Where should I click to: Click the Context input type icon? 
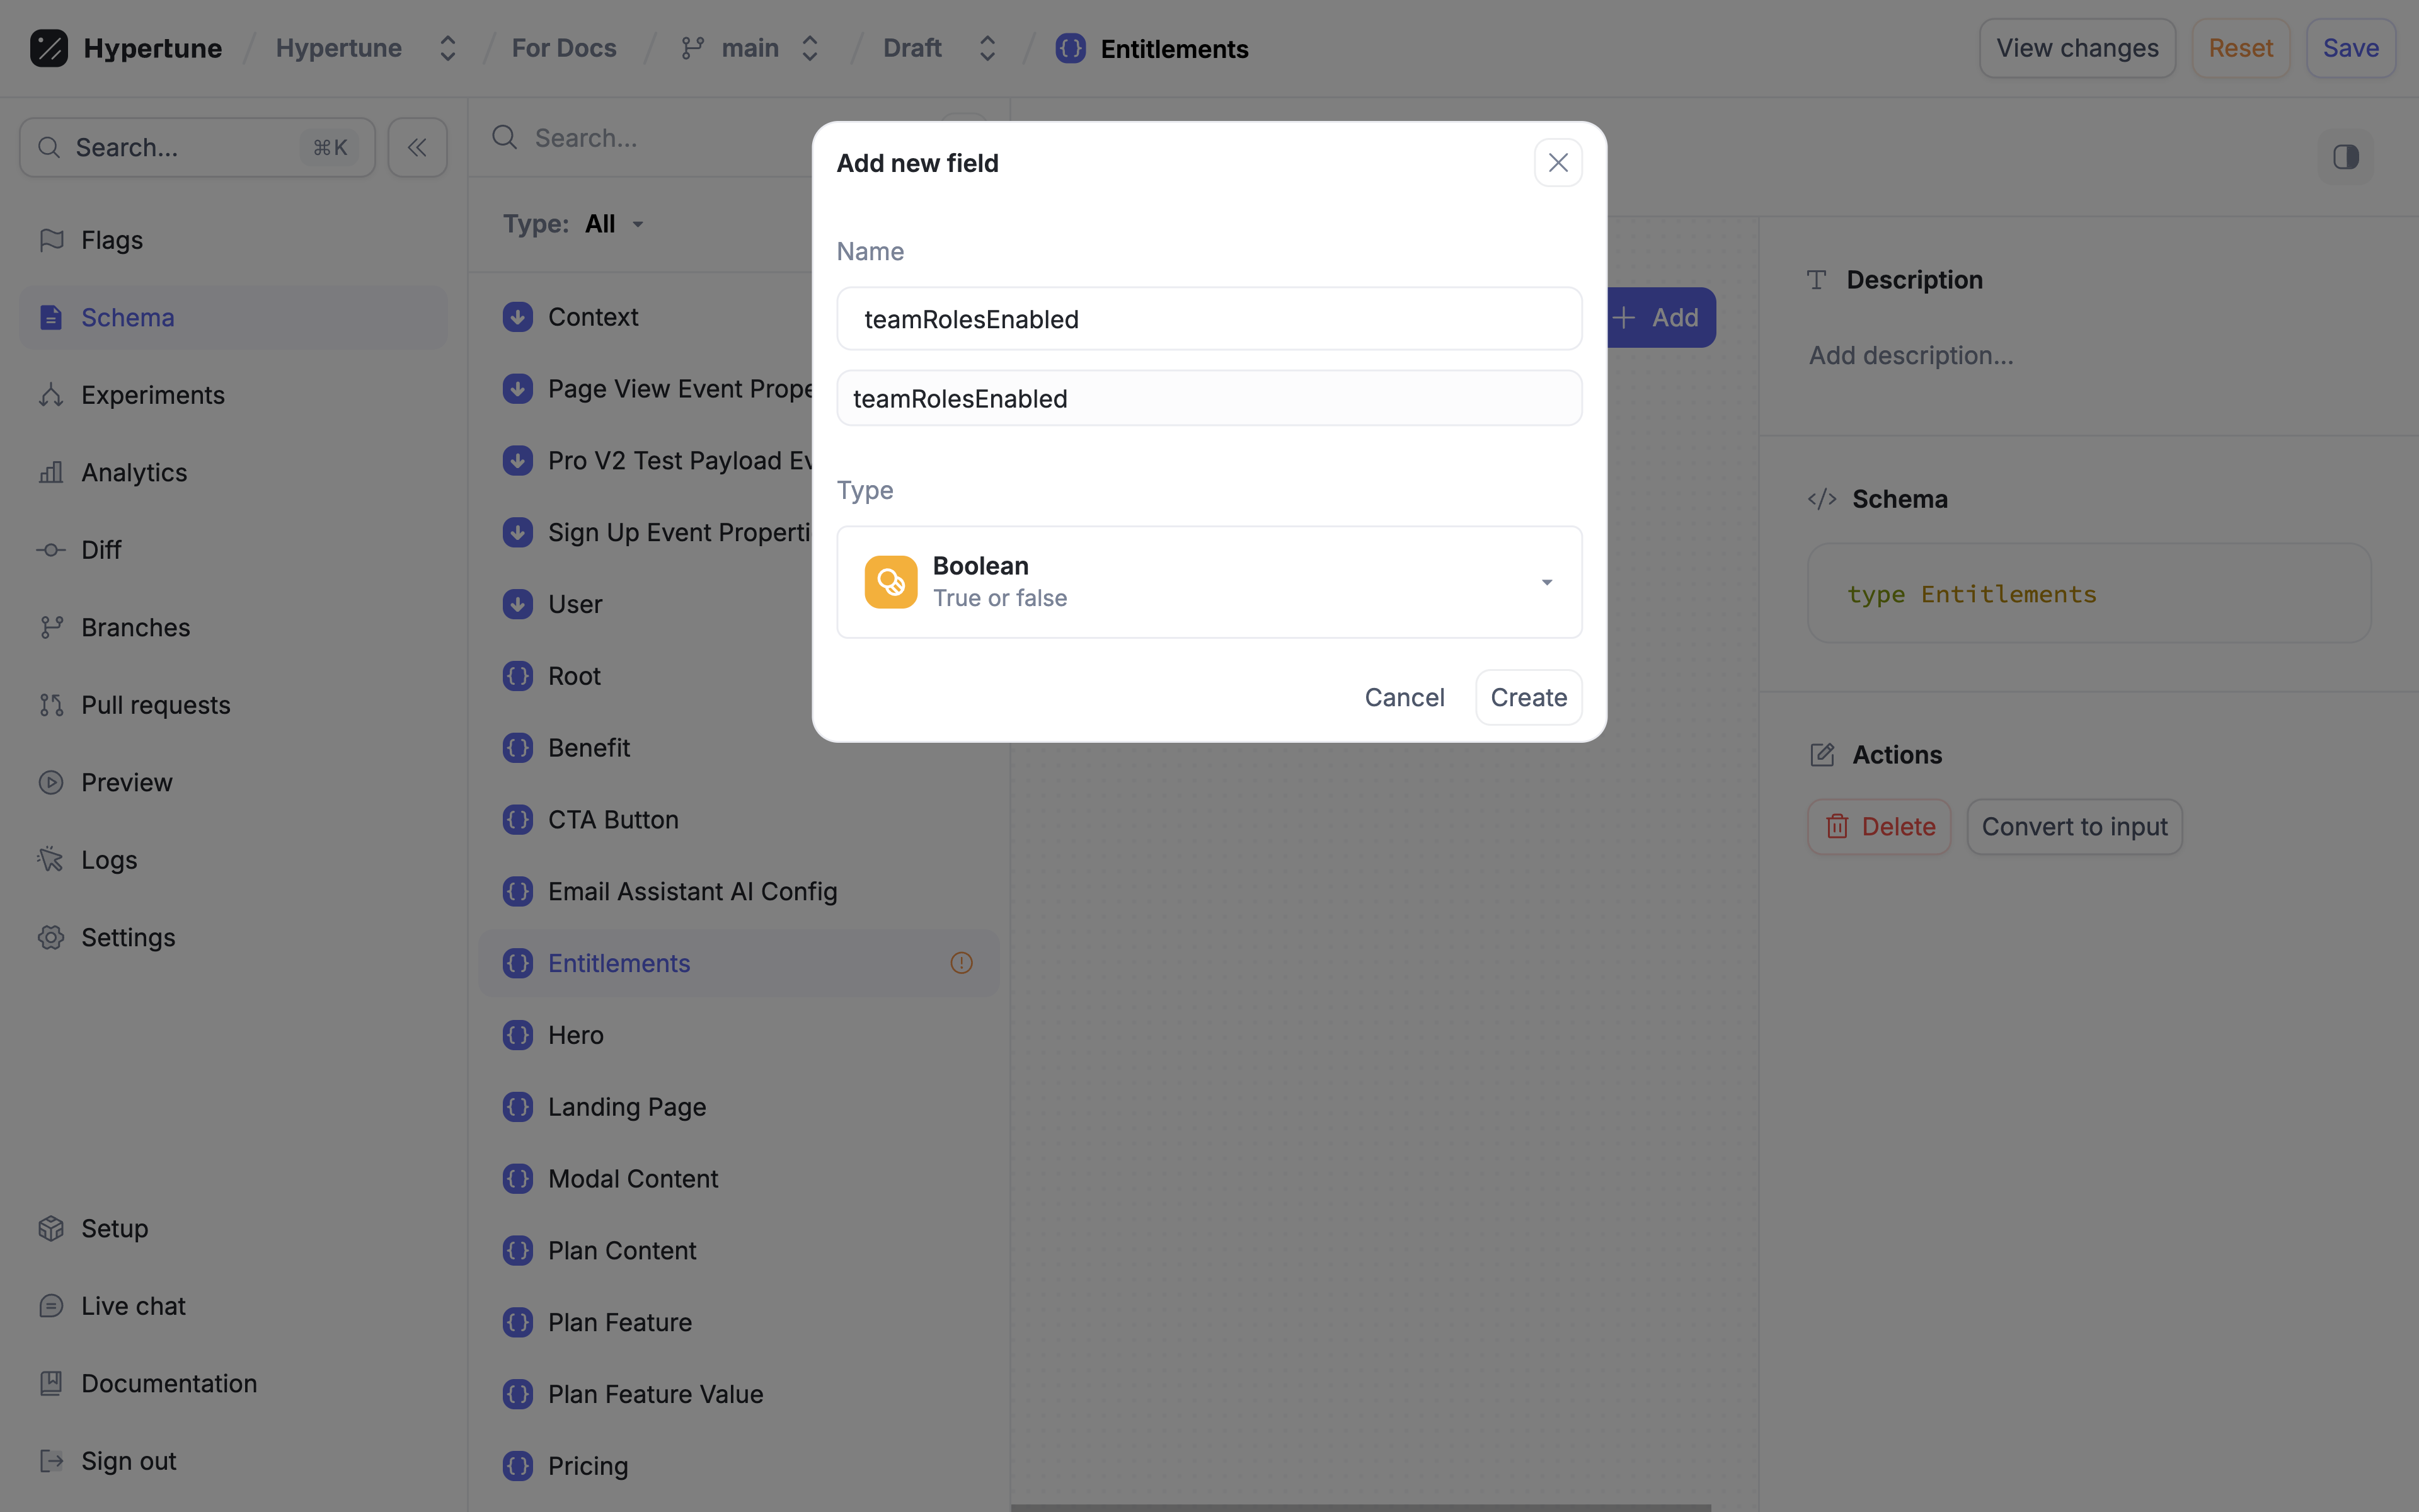[517, 317]
